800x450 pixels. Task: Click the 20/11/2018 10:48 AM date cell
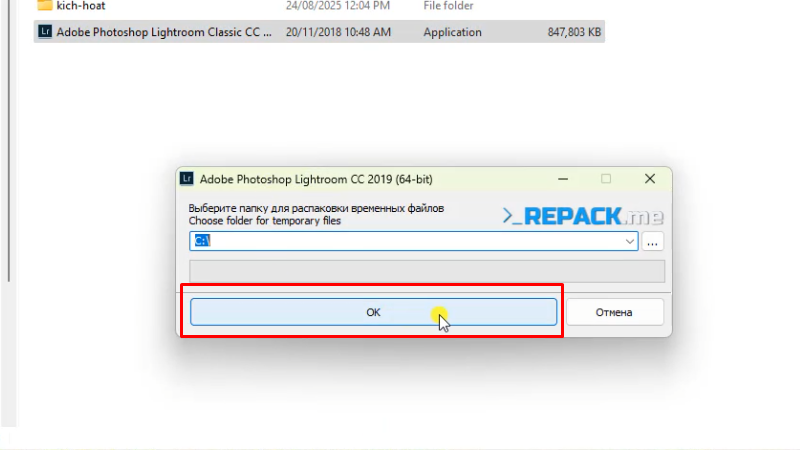(338, 32)
